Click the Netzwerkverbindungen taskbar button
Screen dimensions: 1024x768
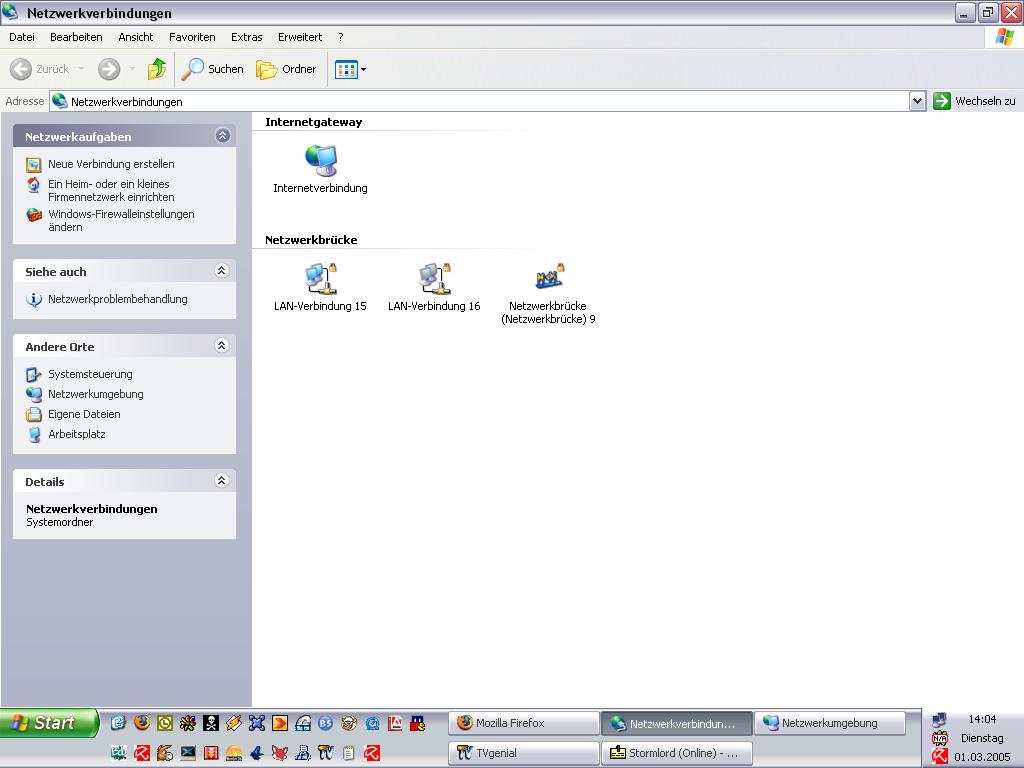(677, 723)
